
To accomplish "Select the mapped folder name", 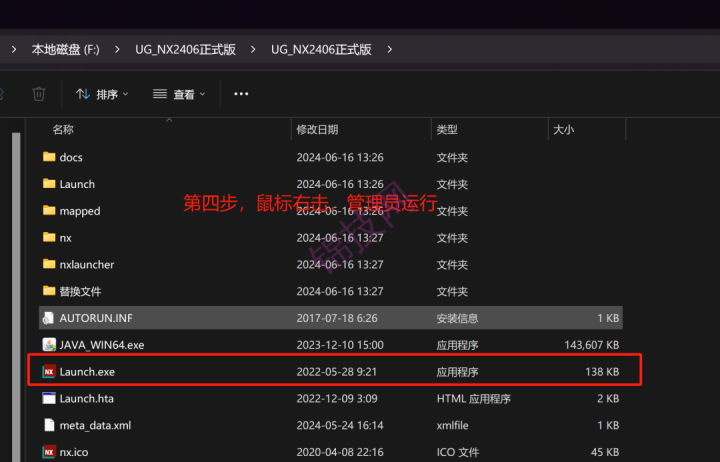I will (80, 211).
